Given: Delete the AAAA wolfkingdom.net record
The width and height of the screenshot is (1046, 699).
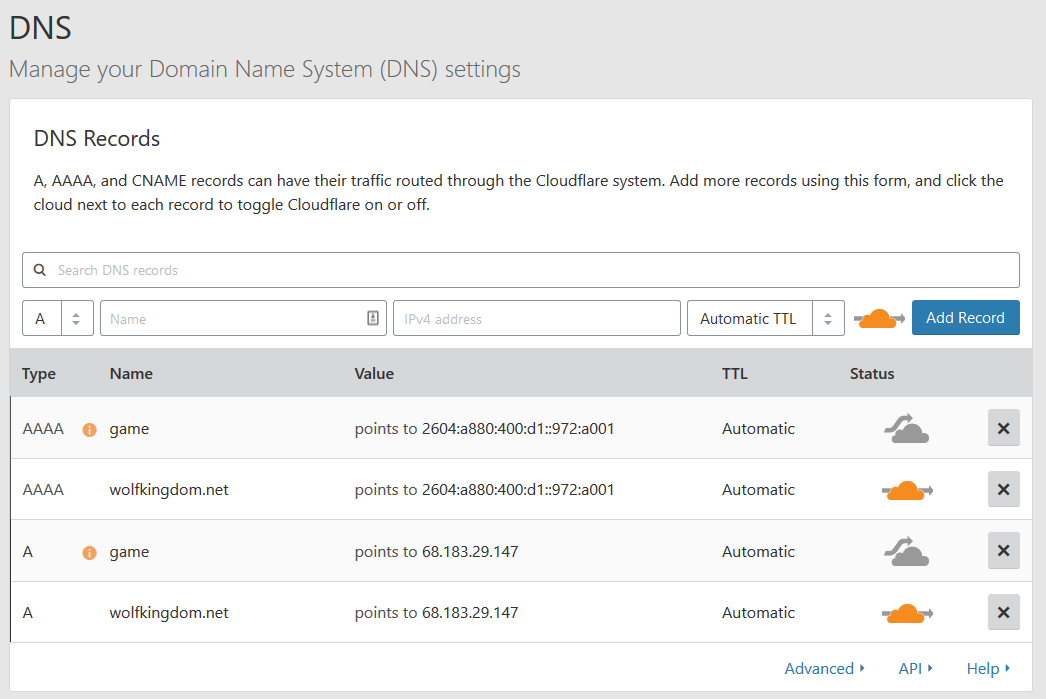Looking at the screenshot, I should [x=1003, y=489].
